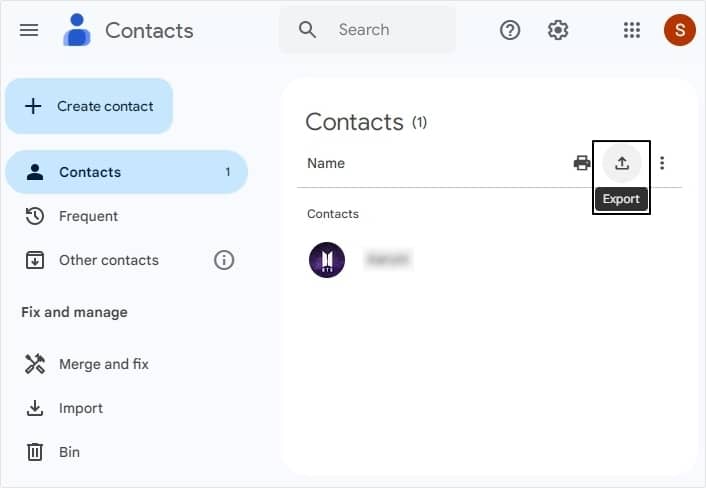This screenshot has width=706, height=488.
Task: Click the Google Contacts logo icon
Action: pyautogui.click(x=77, y=30)
